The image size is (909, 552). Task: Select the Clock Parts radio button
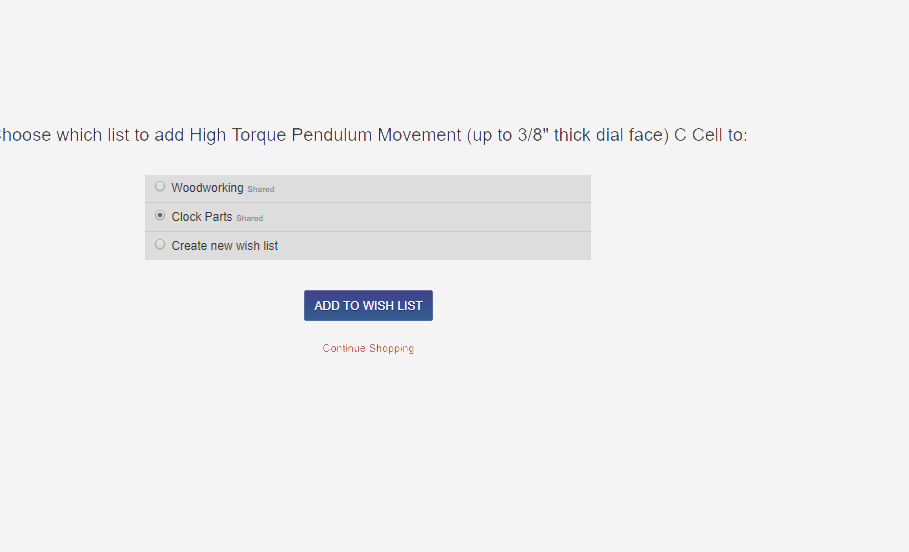click(x=160, y=216)
